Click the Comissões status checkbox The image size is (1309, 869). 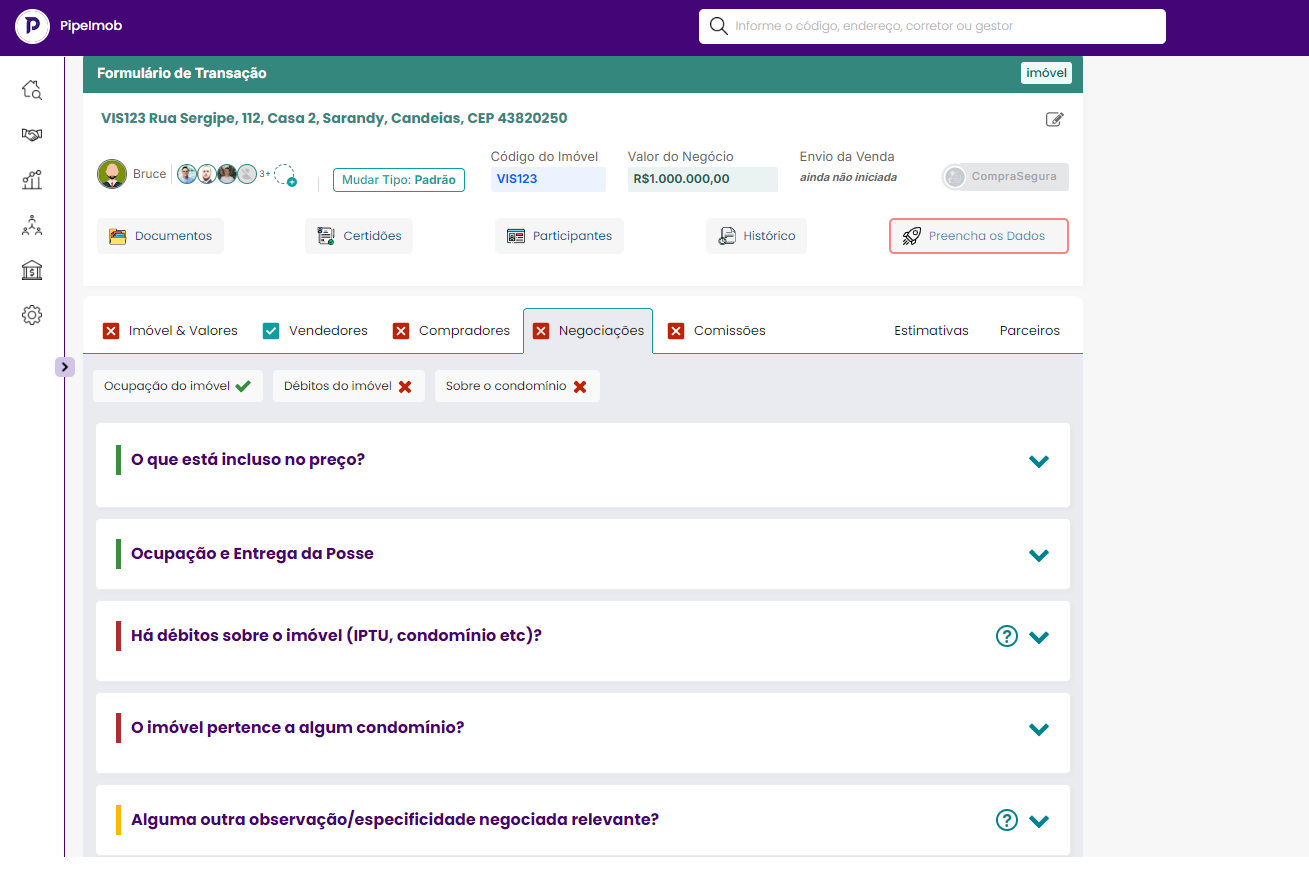point(676,331)
